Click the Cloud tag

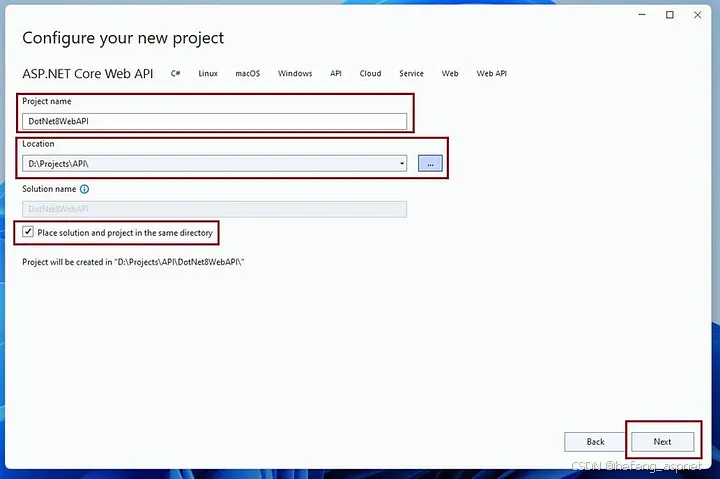pyautogui.click(x=370, y=73)
